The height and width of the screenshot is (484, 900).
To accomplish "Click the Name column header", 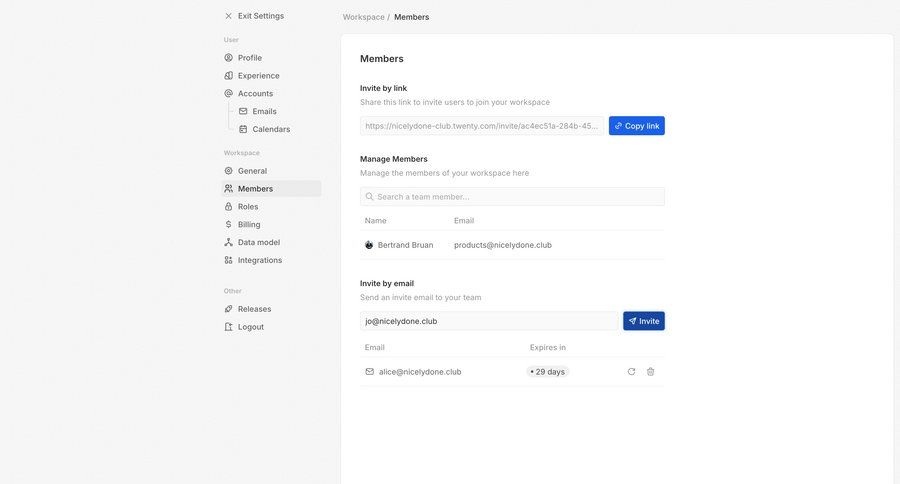I will [x=375, y=220].
